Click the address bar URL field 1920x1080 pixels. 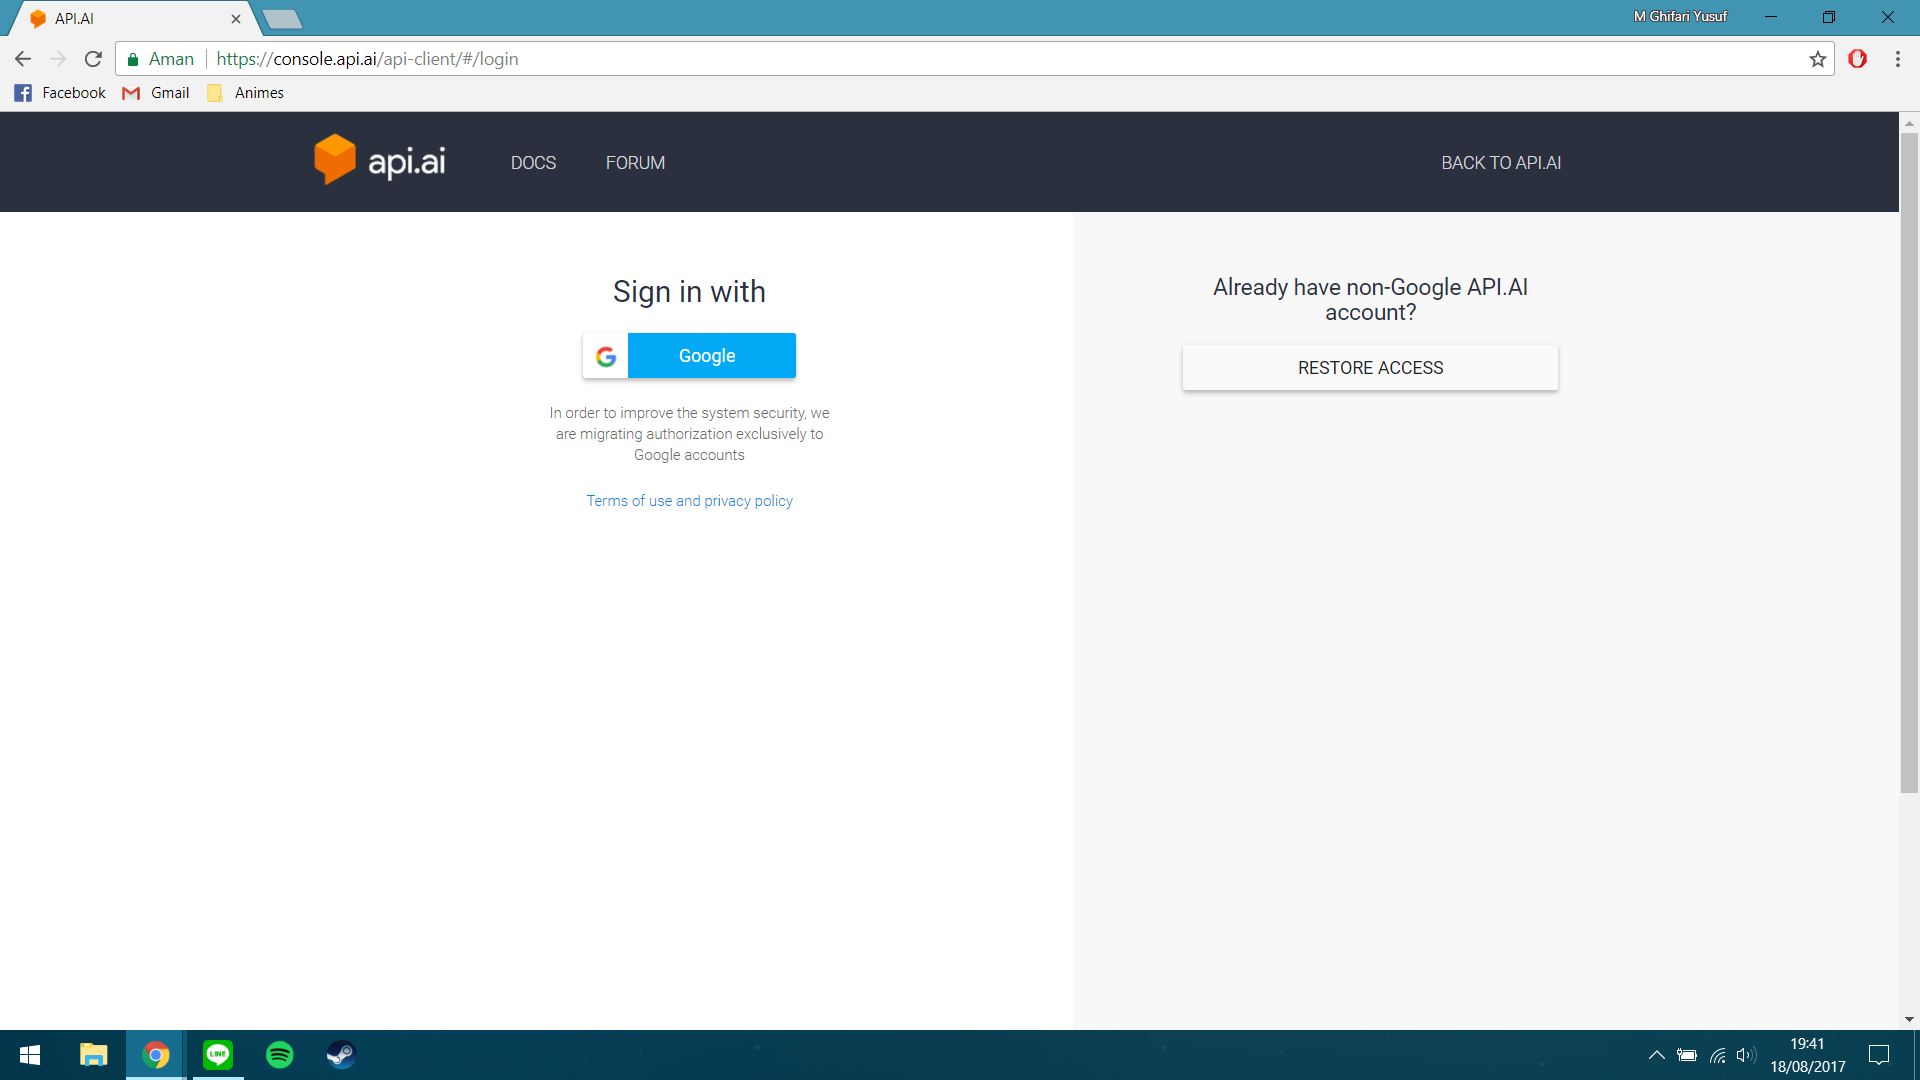click(x=900, y=59)
